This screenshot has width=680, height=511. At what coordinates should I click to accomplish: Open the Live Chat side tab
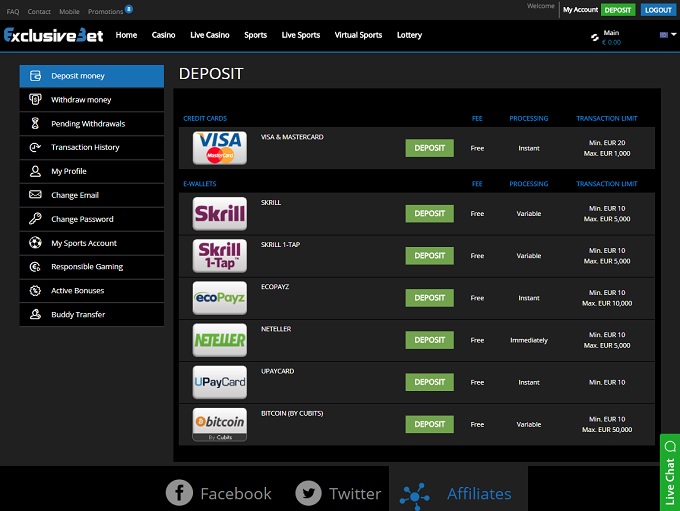(x=669, y=472)
